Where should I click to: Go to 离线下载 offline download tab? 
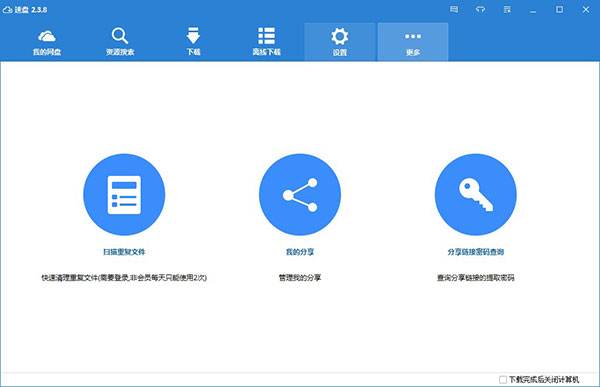267,42
